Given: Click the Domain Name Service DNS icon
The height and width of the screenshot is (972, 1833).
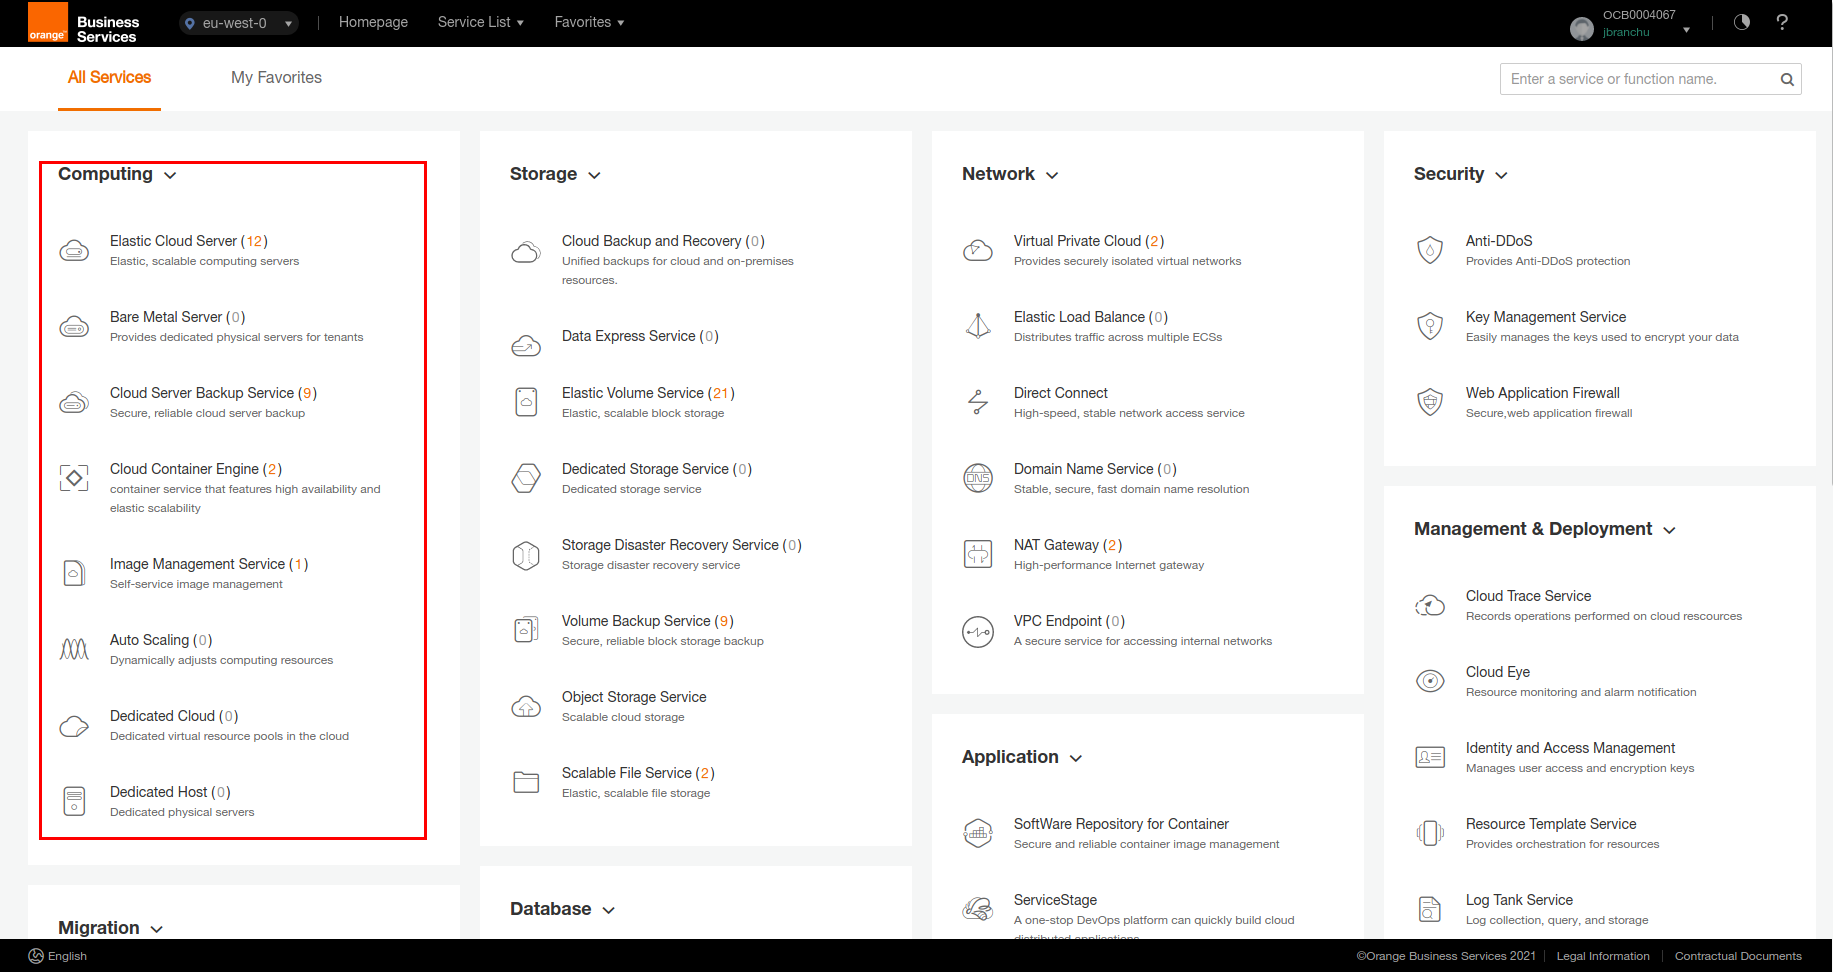Looking at the screenshot, I should tap(978, 478).
